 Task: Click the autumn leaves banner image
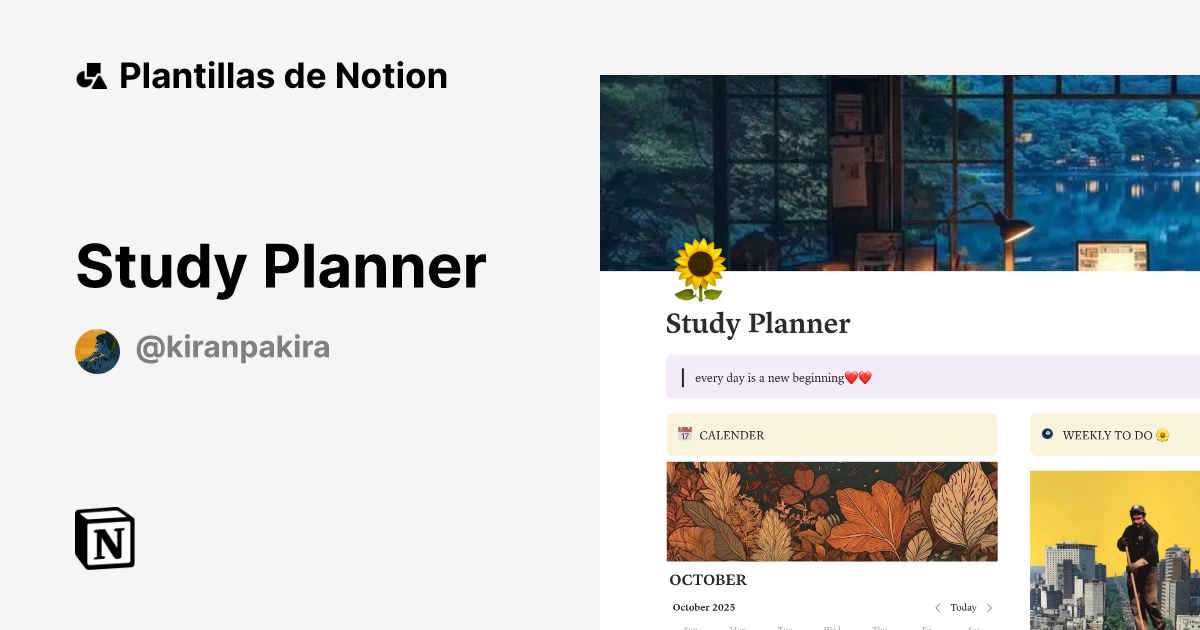click(x=832, y=511)
